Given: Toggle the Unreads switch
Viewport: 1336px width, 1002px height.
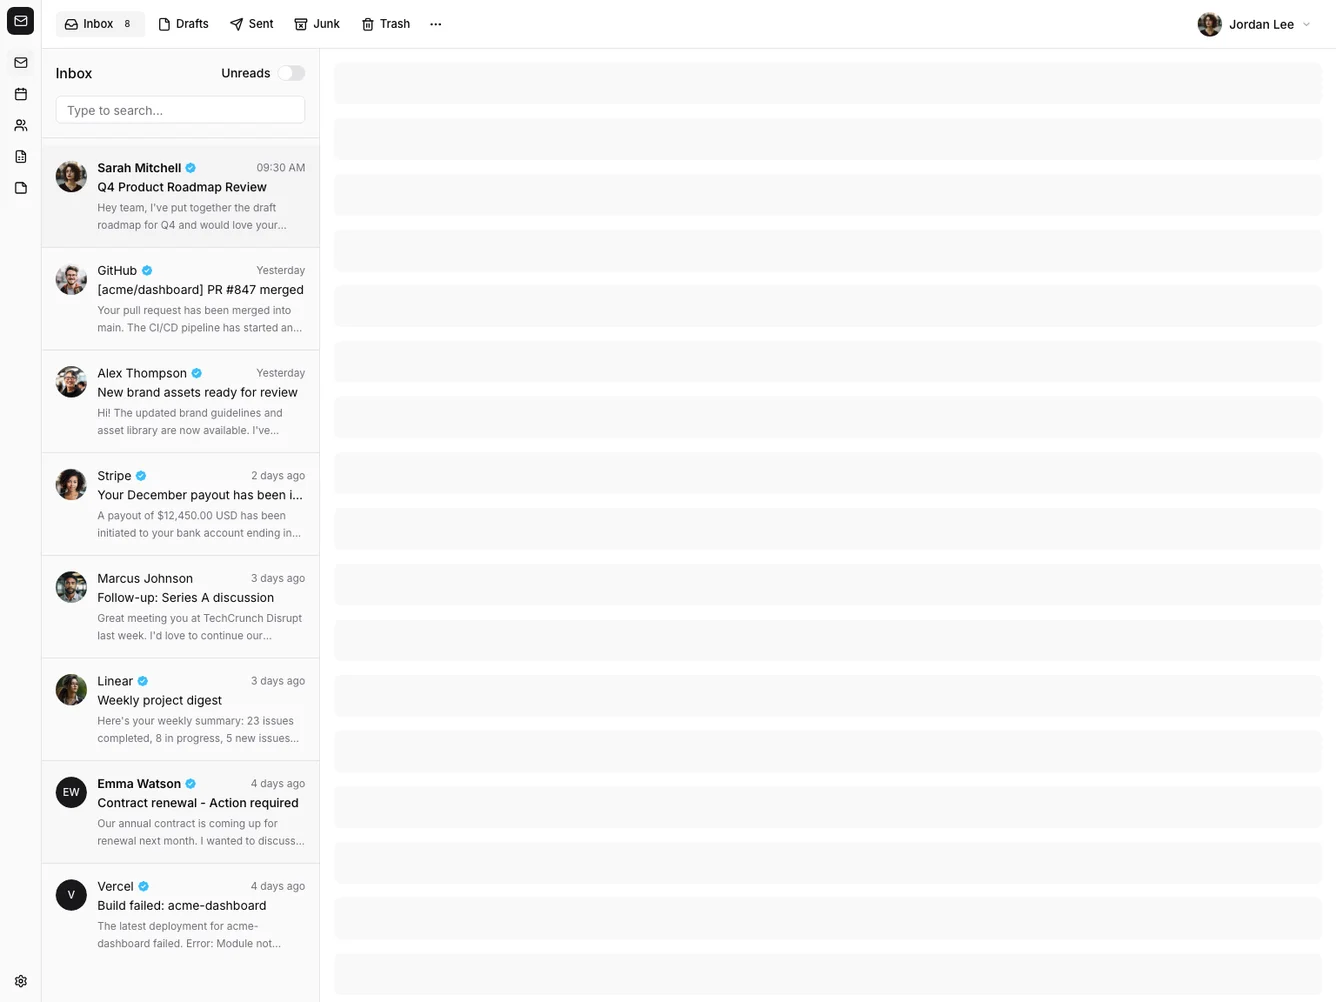Looking at the screenshot, I should pos(291,73).
